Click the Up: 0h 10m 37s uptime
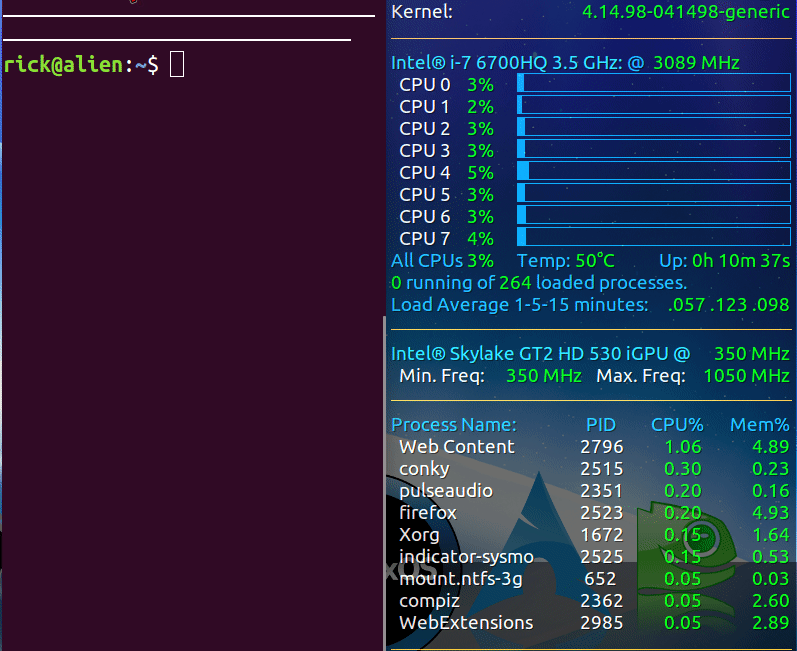 pos(724,261)
